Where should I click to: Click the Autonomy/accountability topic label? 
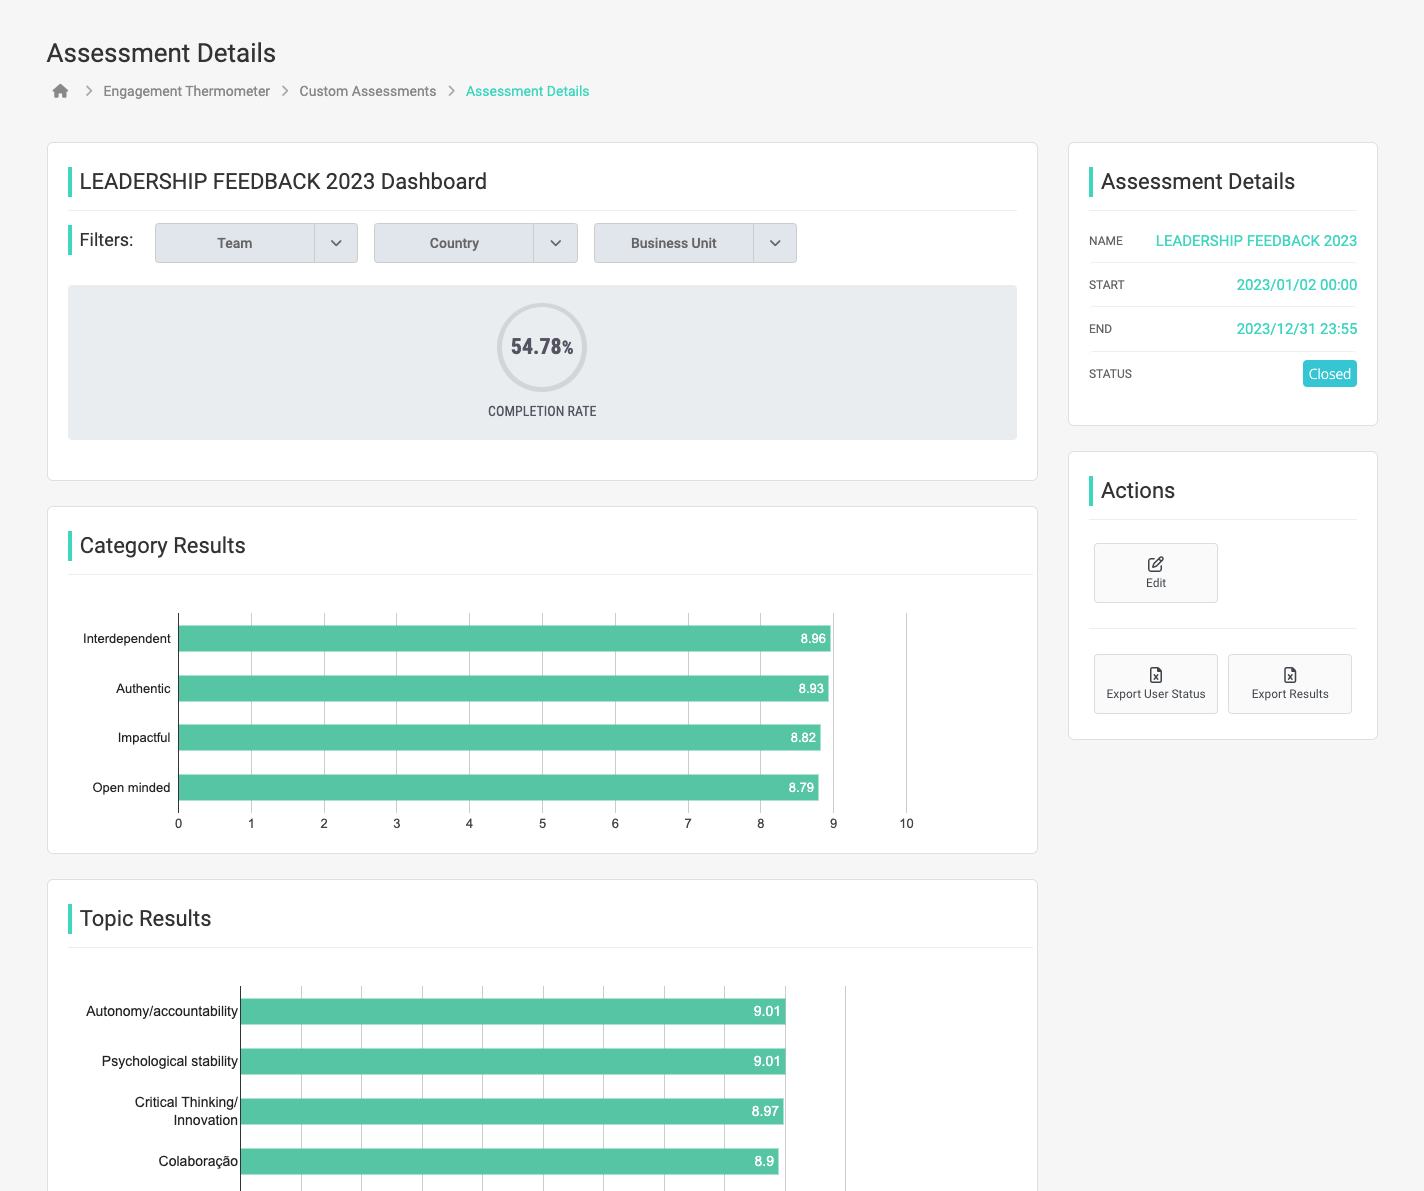[162, 1012]
